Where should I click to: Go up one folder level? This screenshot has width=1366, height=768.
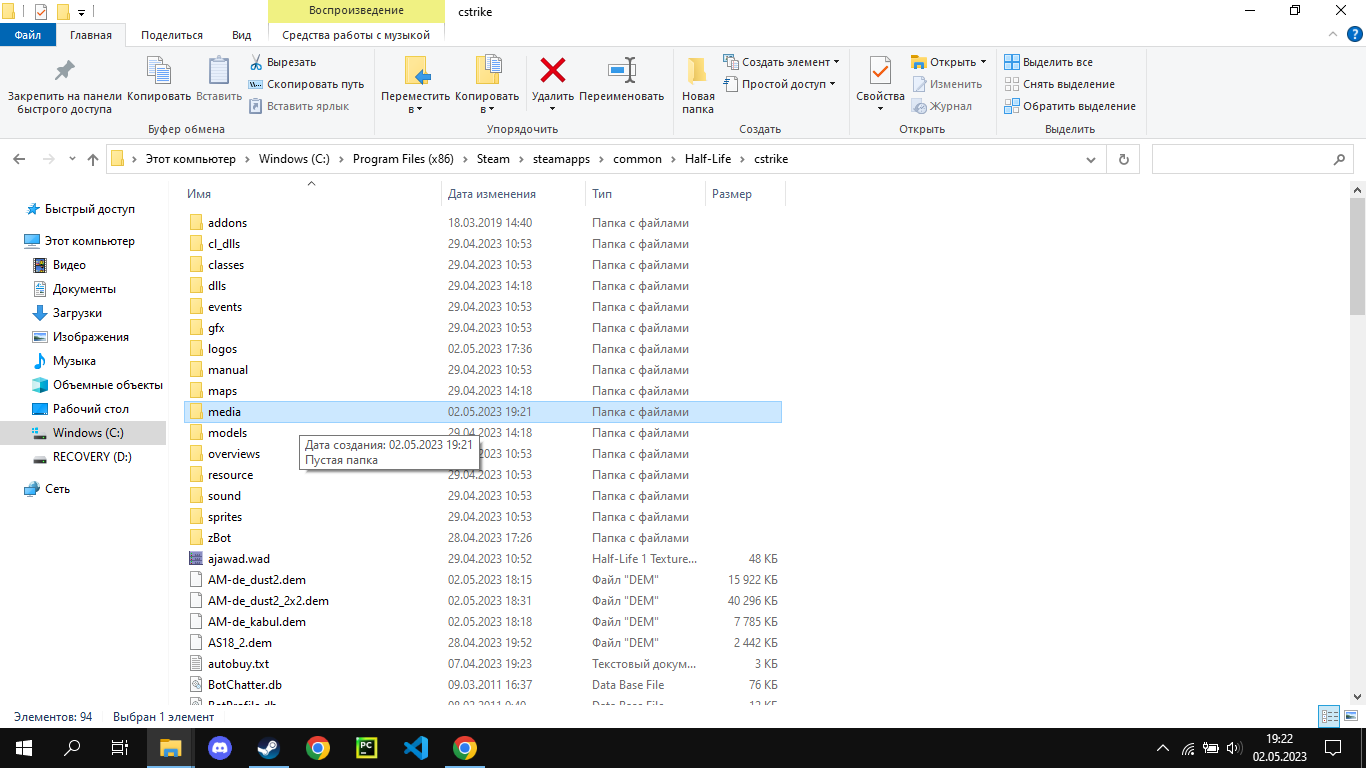[x=93, y=159]
